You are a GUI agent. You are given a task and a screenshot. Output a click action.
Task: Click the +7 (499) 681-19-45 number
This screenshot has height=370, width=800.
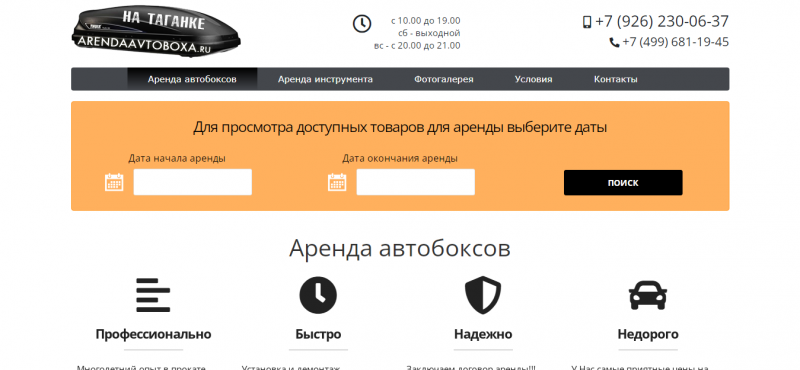676,42
